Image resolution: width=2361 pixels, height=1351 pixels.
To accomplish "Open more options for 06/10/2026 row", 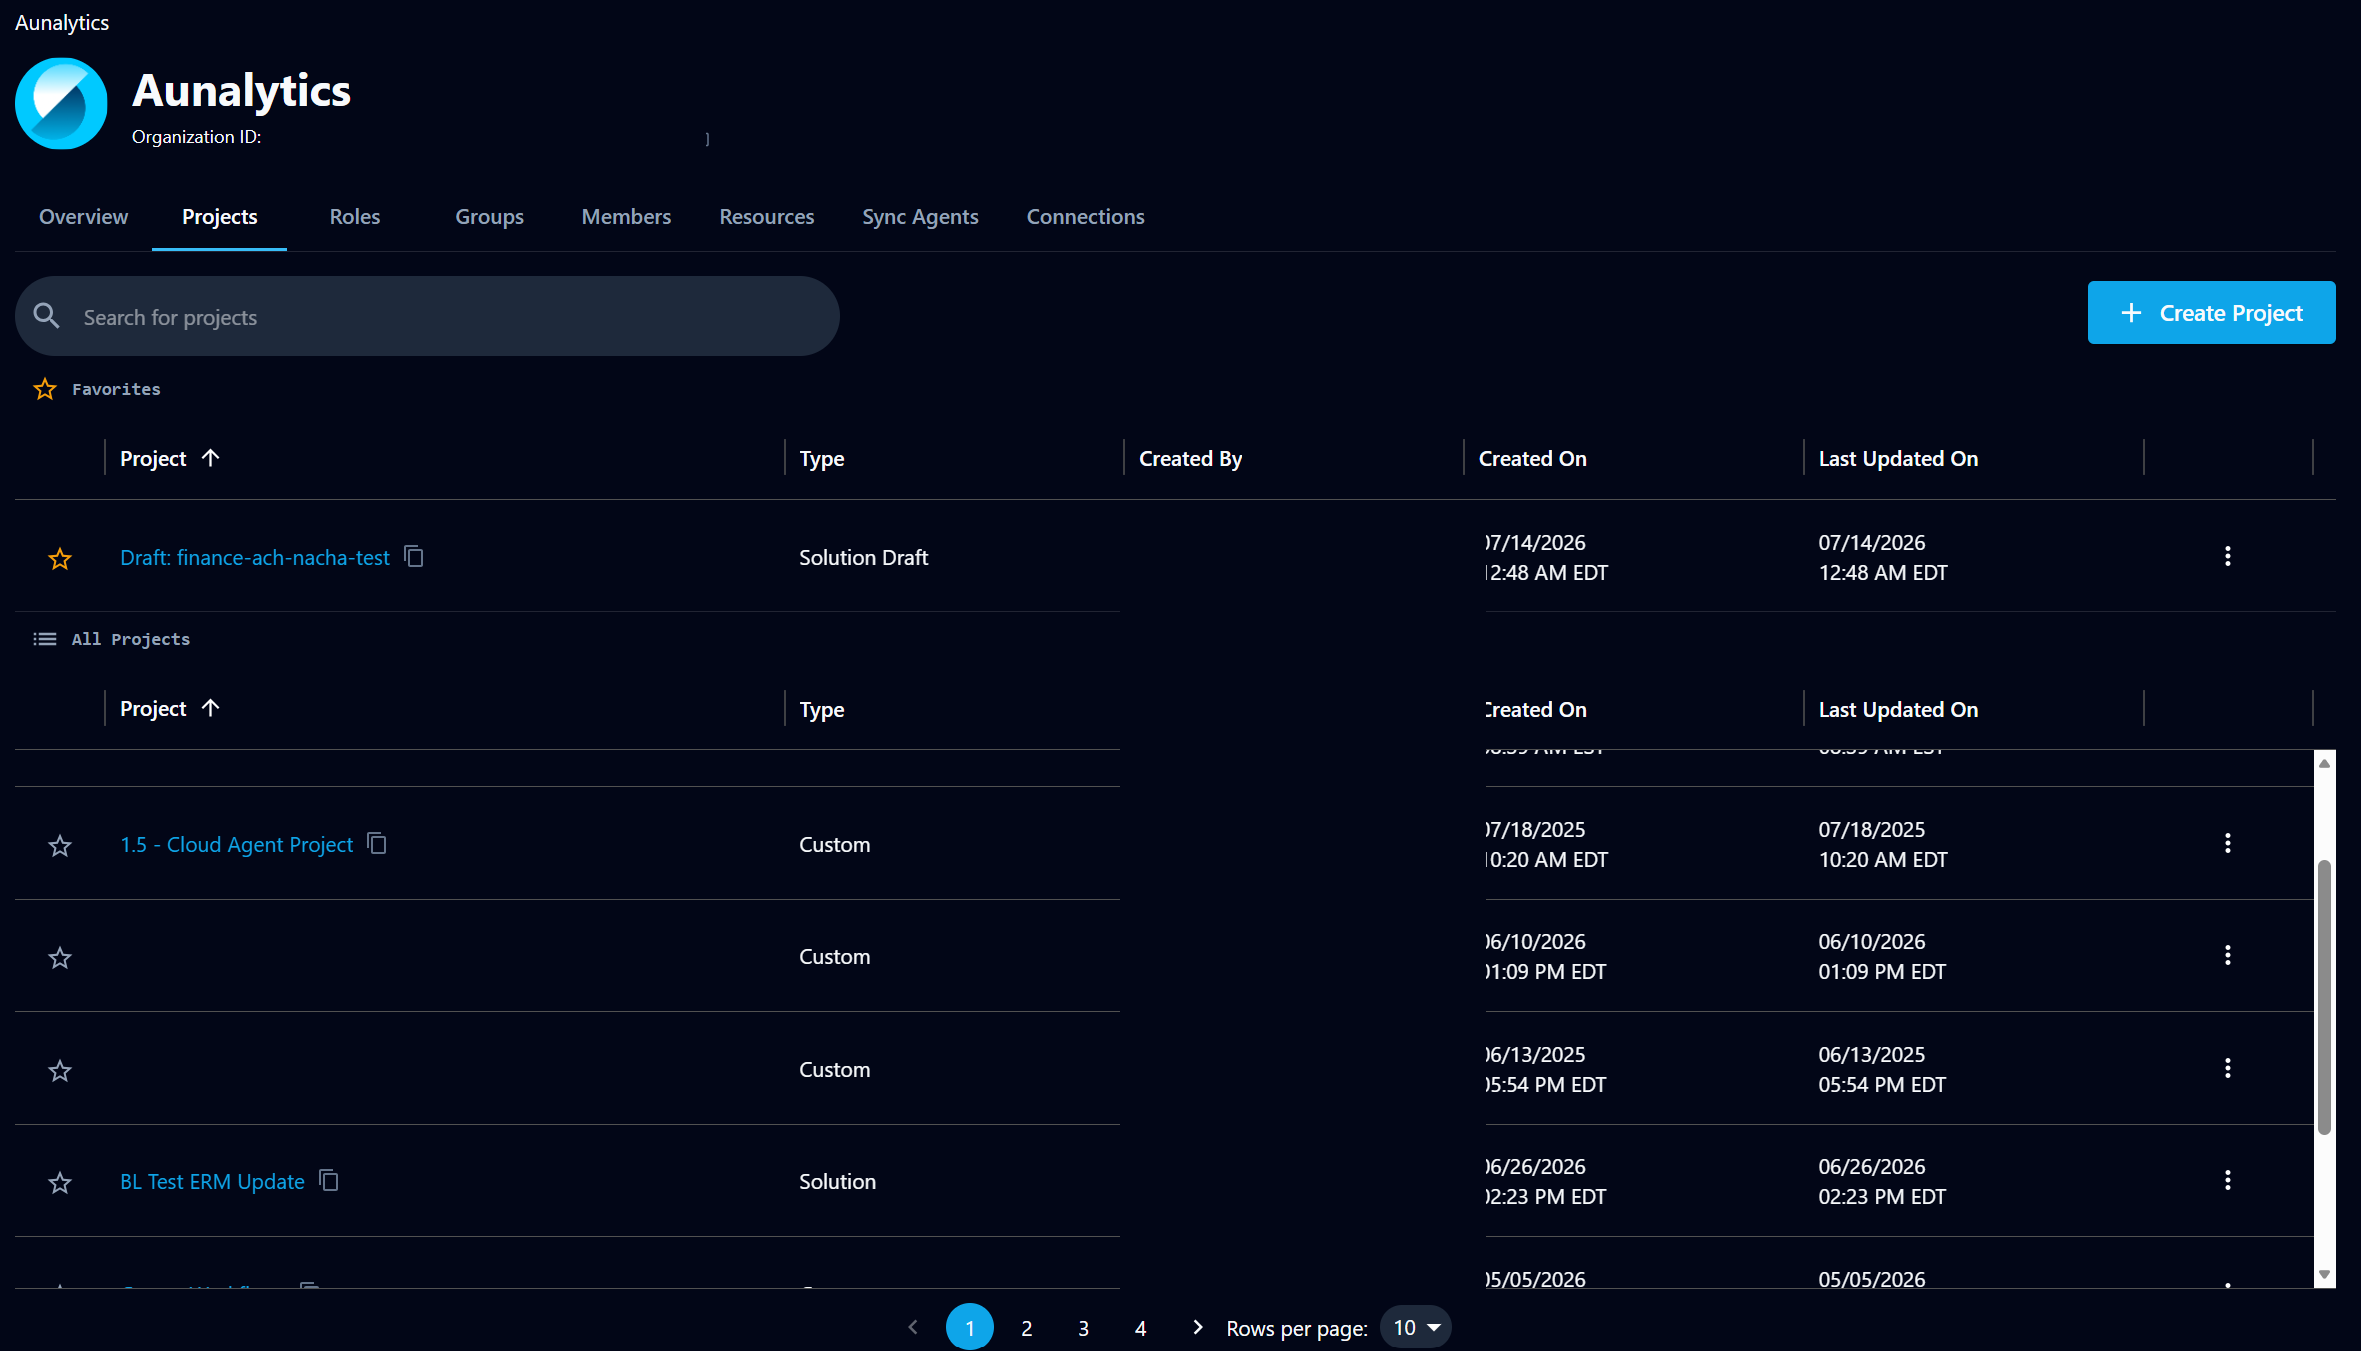I will point(2227,955).
